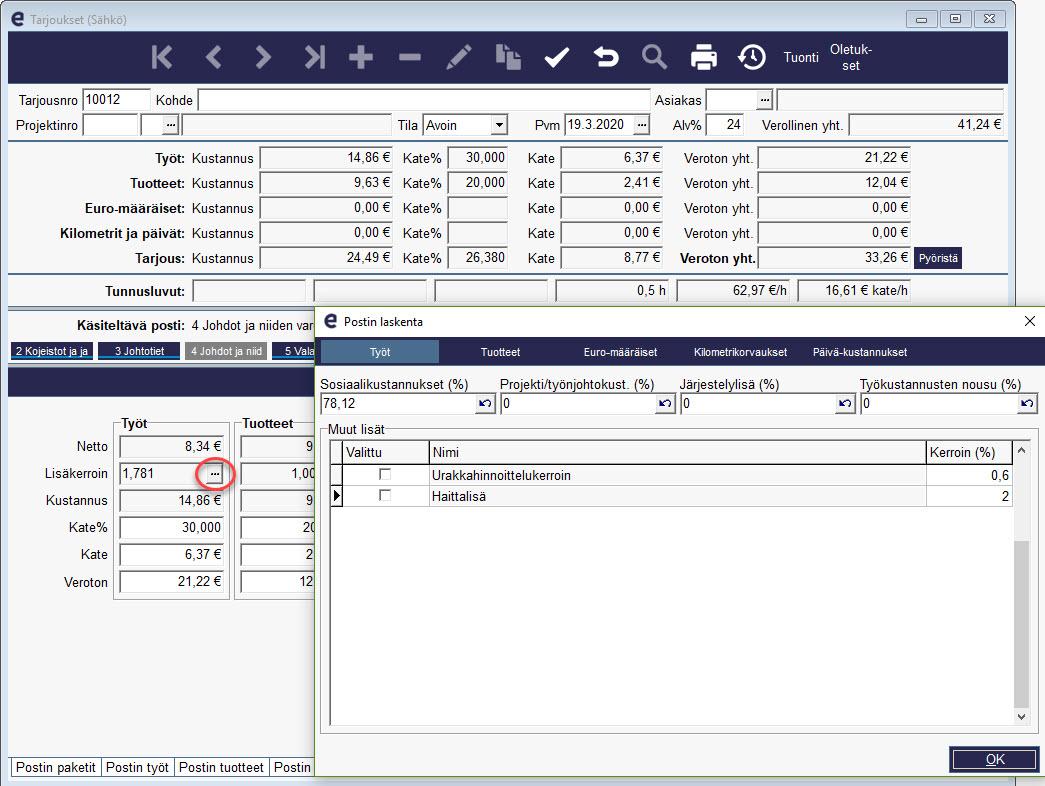Click scroll up arrow in Muut lisät
The height and width of the screenshot is (786, 1045).
(x=1021, y=451)
